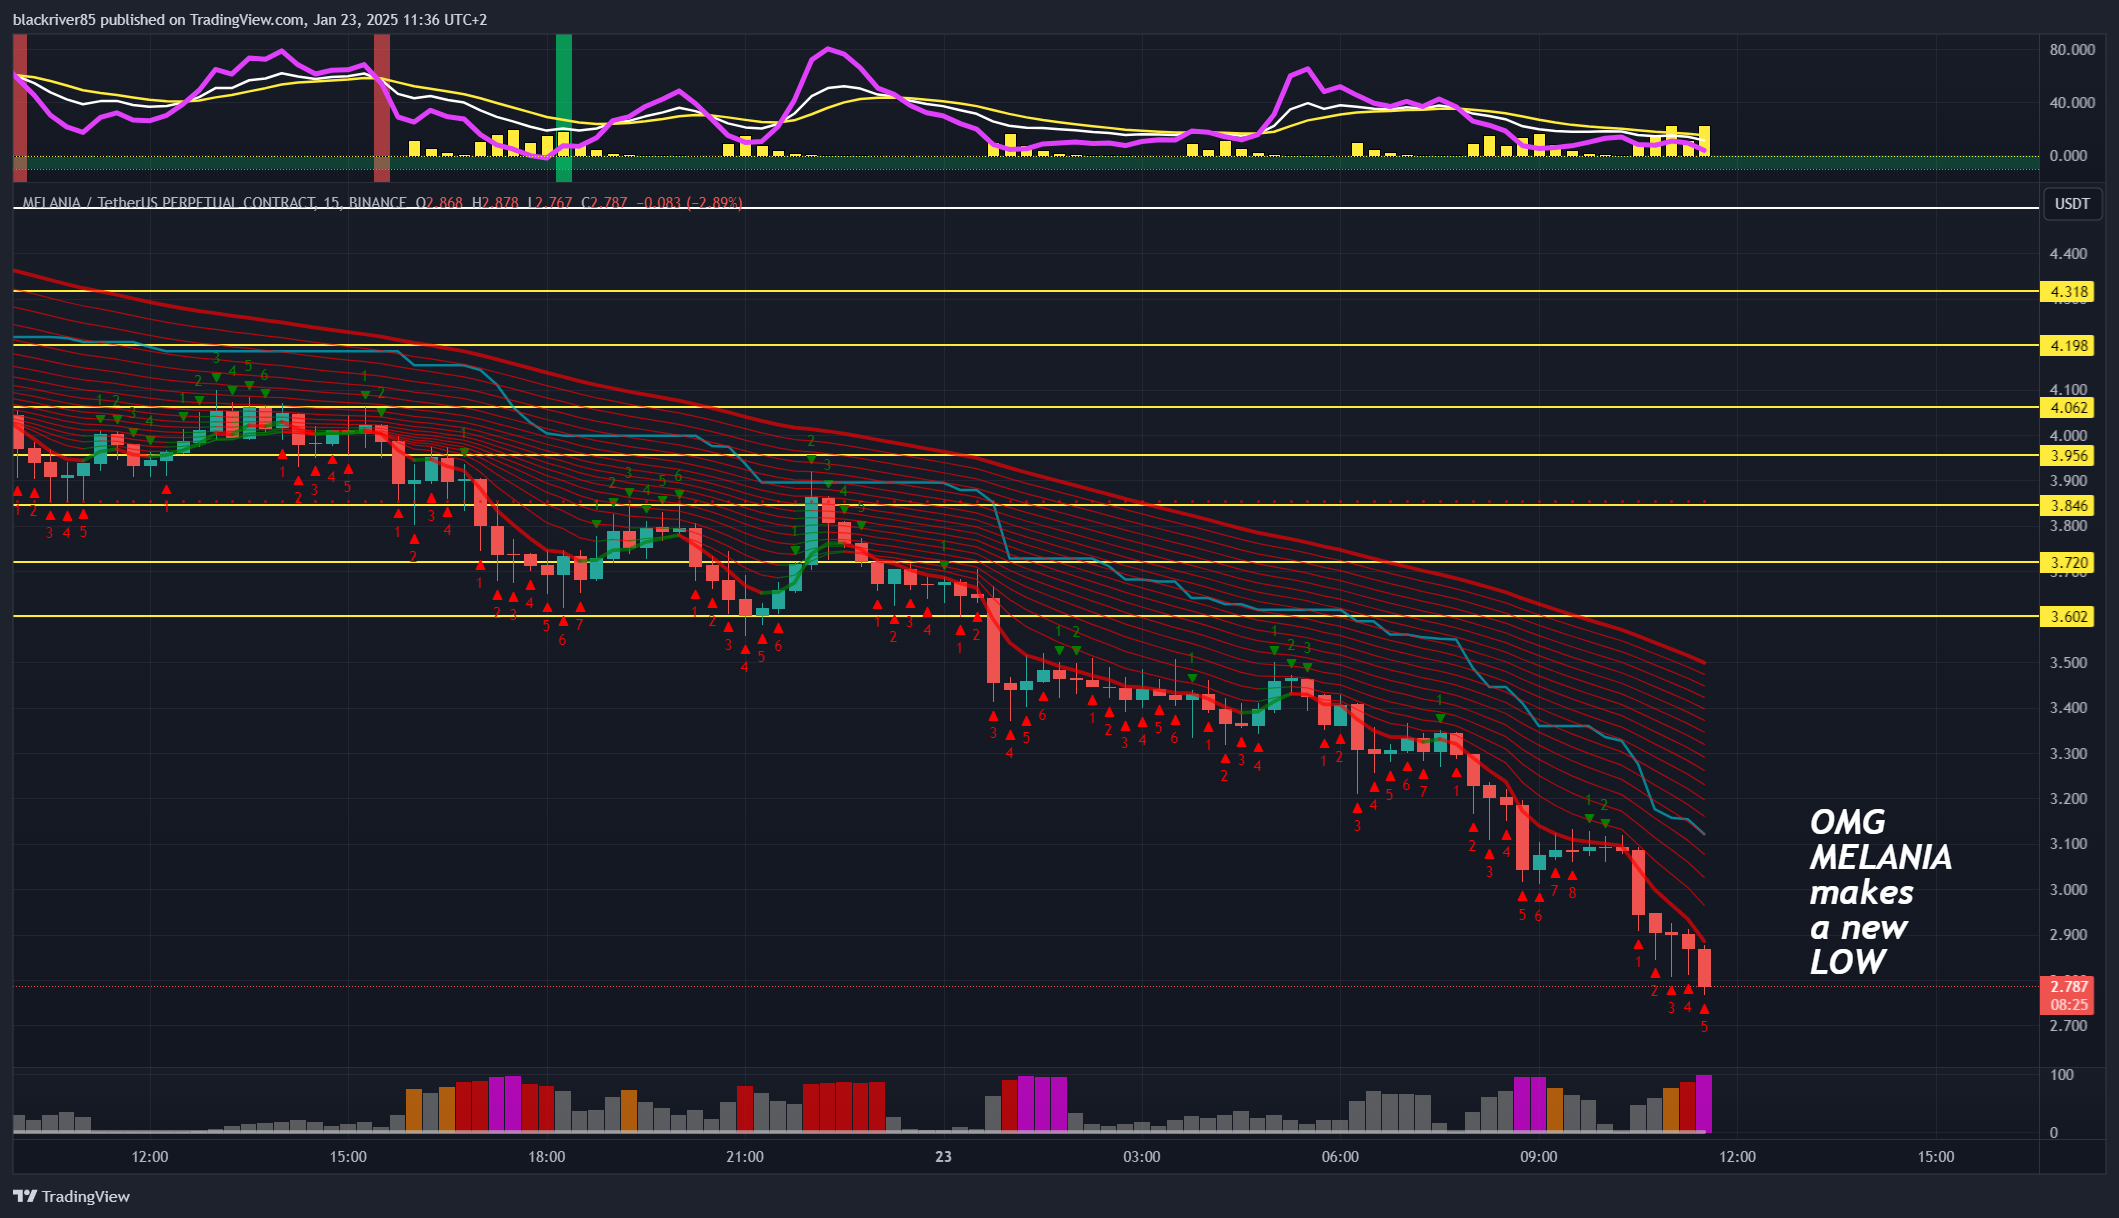Click the 80.000 indicator scale value
The width and height of the screenshot is (2119, 1218).
tap(2072, 50)
